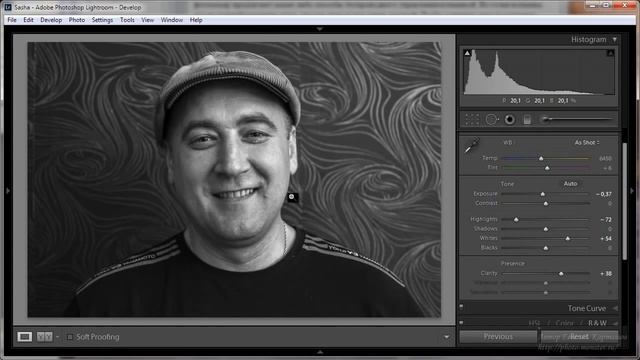Viewport: 640px width, 360px height.
Task: Select the Crop Overlay tool
Action: (472, 120)
